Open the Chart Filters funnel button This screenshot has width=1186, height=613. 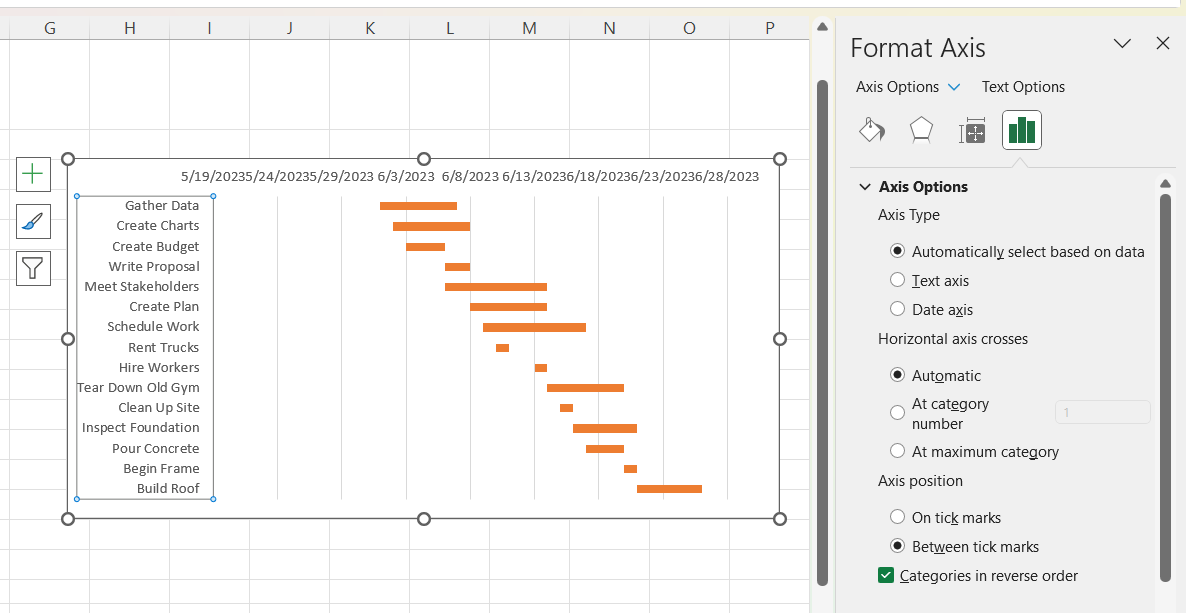point(33,268)
